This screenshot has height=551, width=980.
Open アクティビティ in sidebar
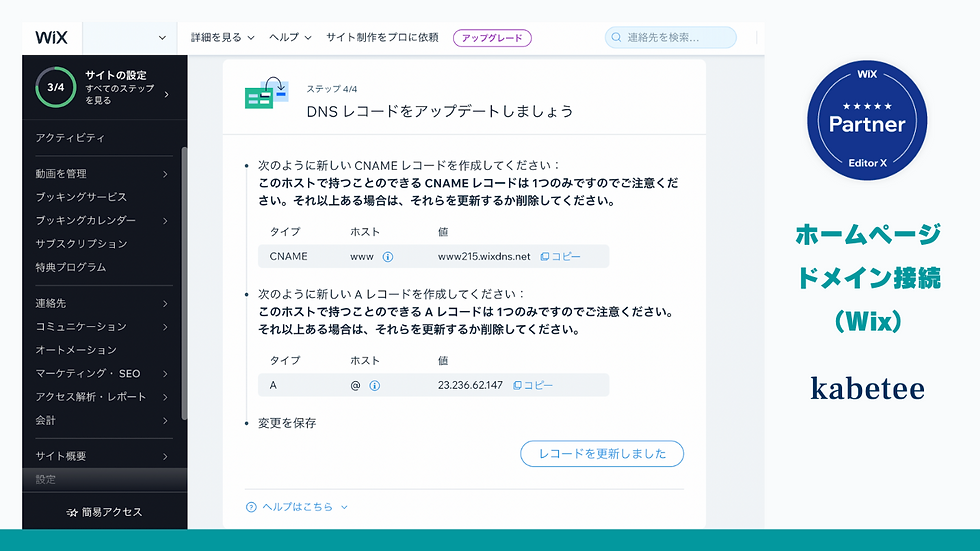coord(70,137)
